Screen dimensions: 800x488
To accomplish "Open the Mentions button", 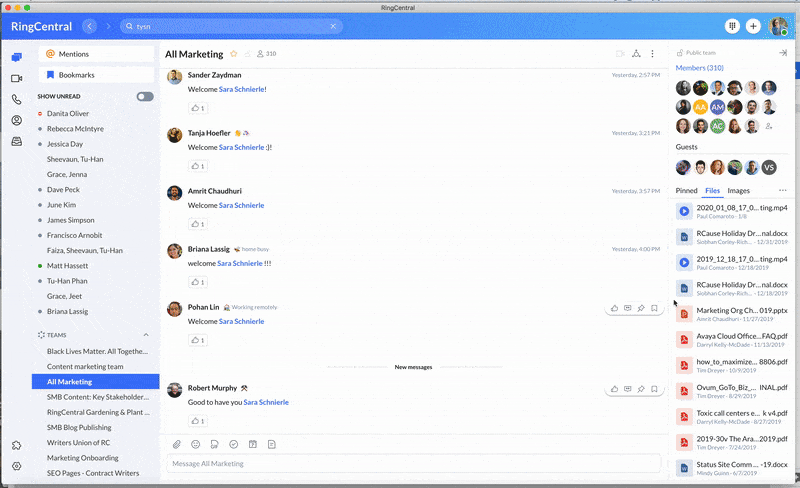I will (96, 53).
